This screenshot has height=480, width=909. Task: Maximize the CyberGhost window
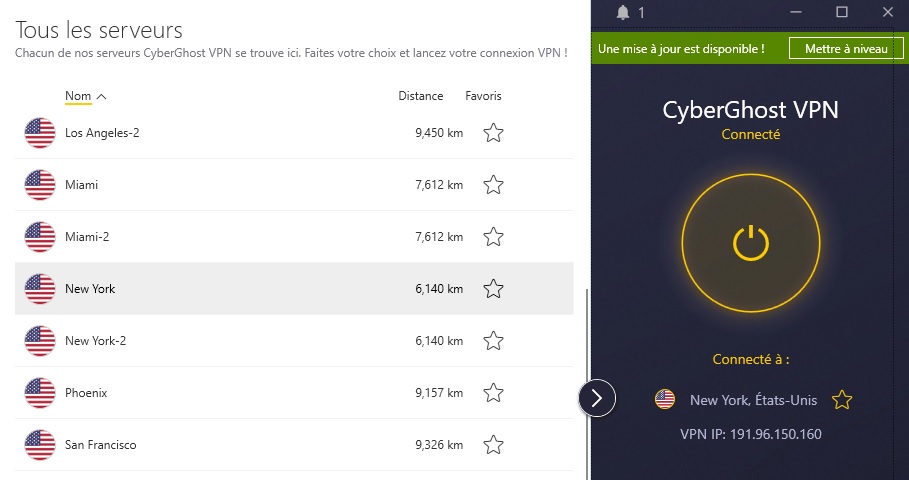(842, 12)
